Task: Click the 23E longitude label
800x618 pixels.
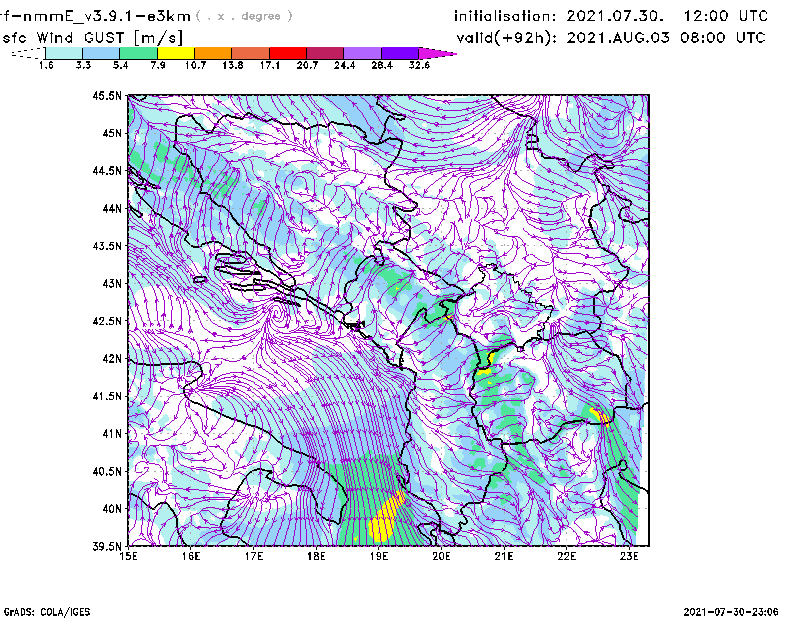Action: pyautogui.click(x=629, y=556)
